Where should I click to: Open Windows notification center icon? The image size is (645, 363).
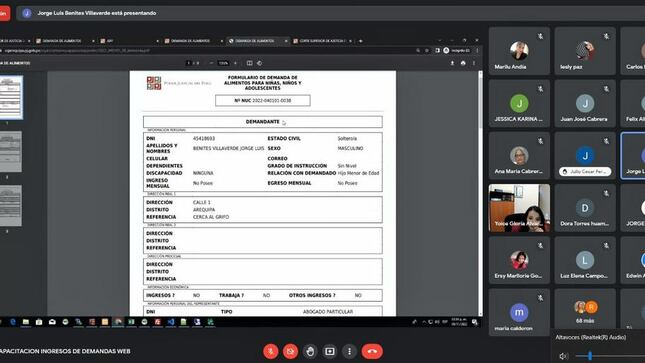click(475, 322)
